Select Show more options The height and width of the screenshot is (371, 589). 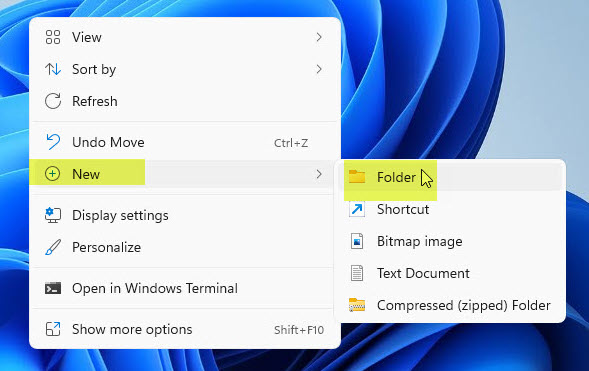pos(185,329)
